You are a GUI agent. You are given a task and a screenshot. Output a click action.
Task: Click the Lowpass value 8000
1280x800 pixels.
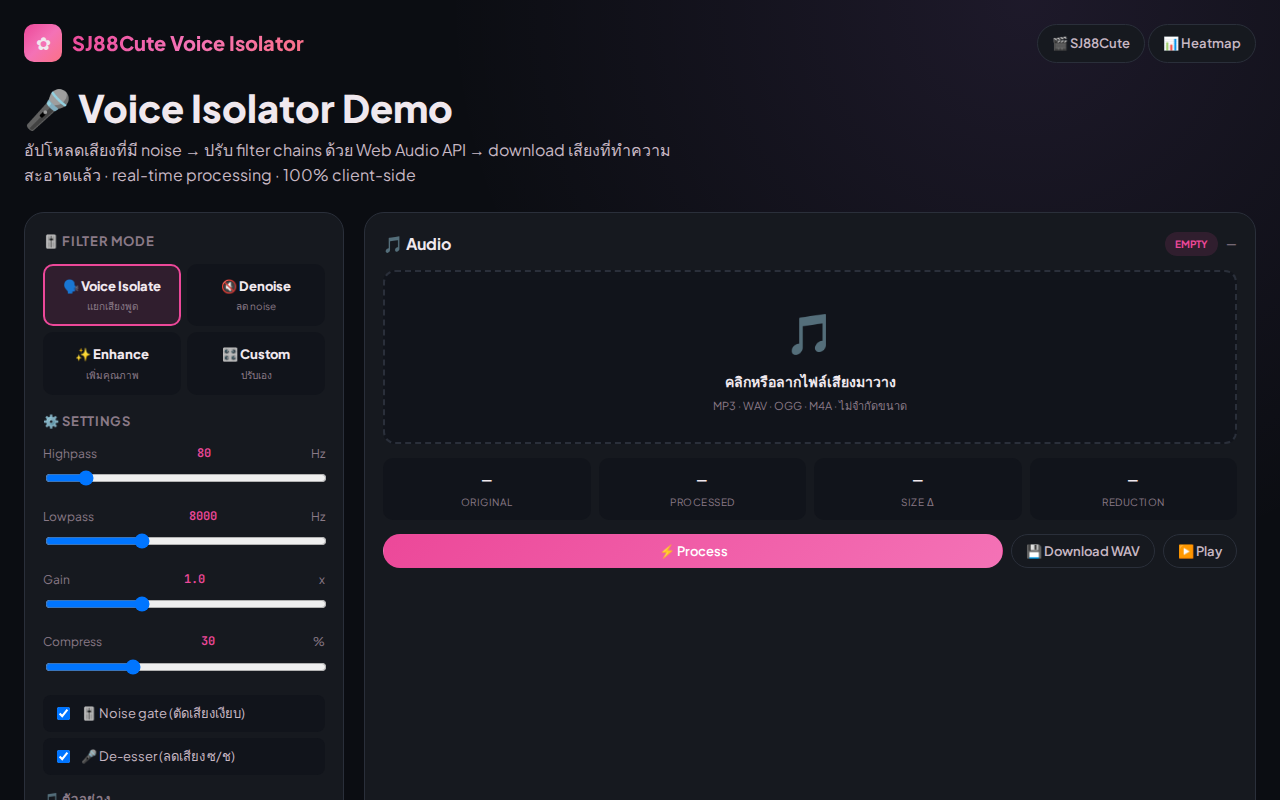click(203, 517)
